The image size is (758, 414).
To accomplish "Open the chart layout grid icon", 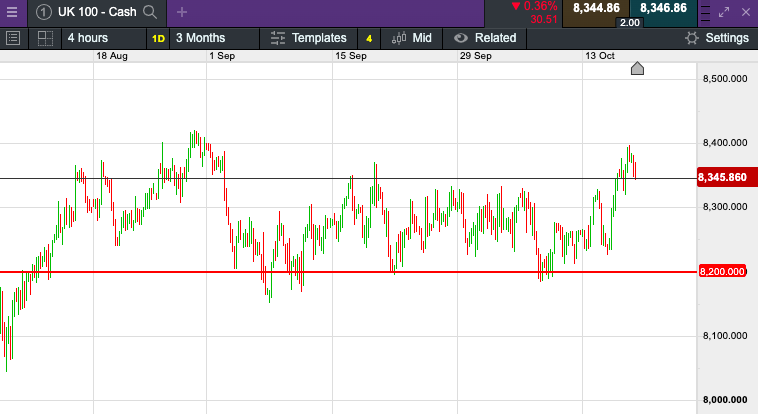I will 45,39.
